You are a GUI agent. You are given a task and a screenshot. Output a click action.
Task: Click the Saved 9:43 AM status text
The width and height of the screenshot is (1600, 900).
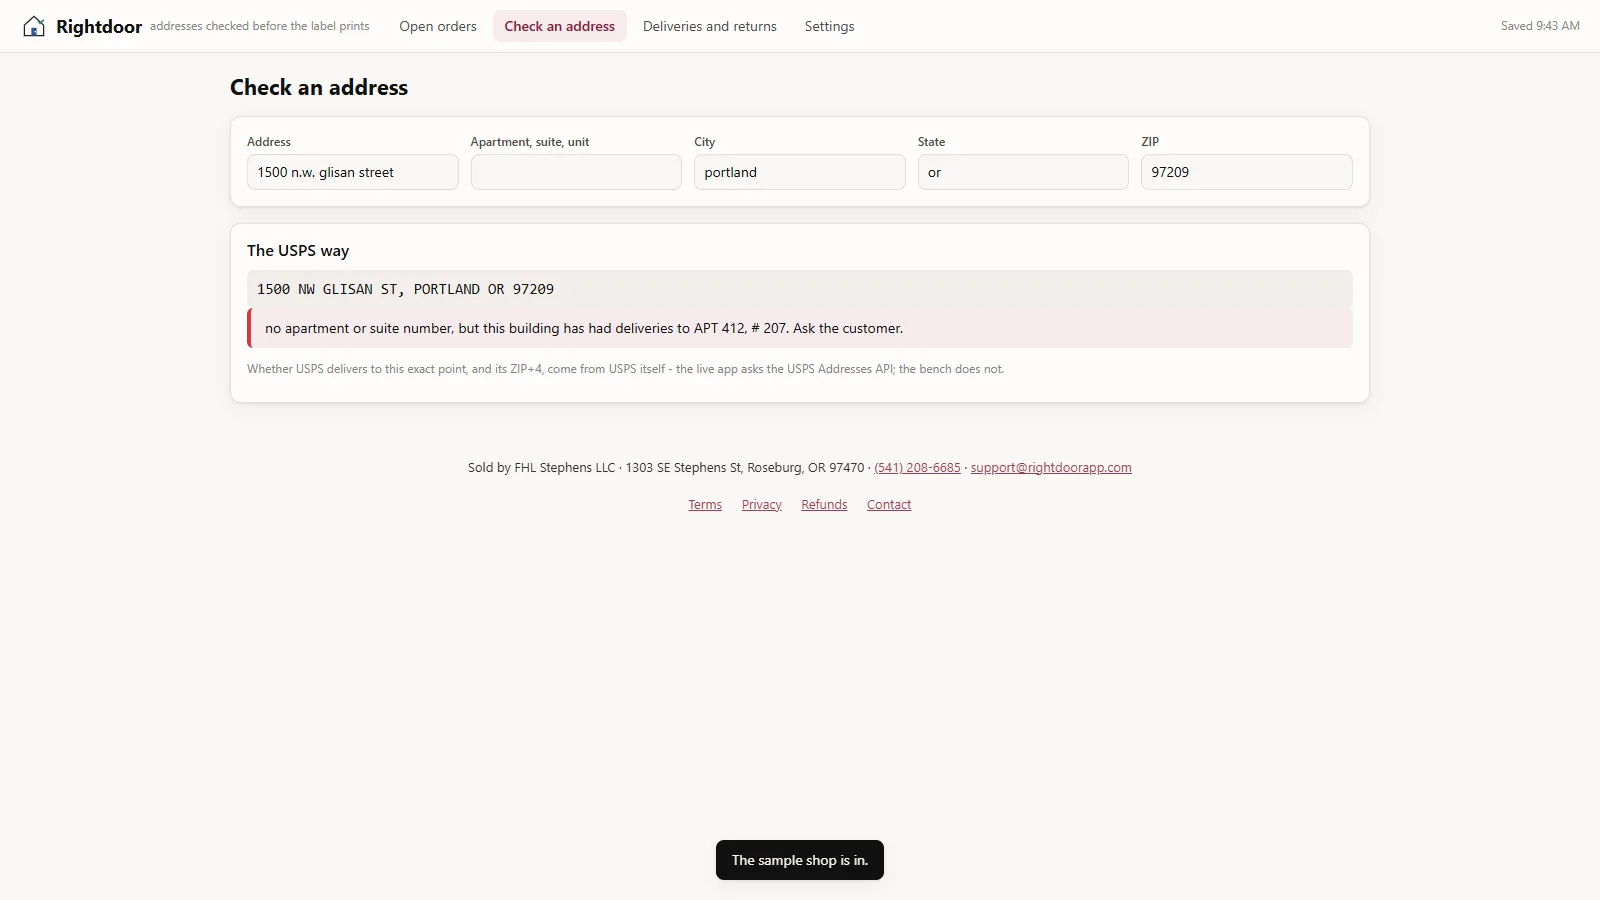(x=1540, y=26)
